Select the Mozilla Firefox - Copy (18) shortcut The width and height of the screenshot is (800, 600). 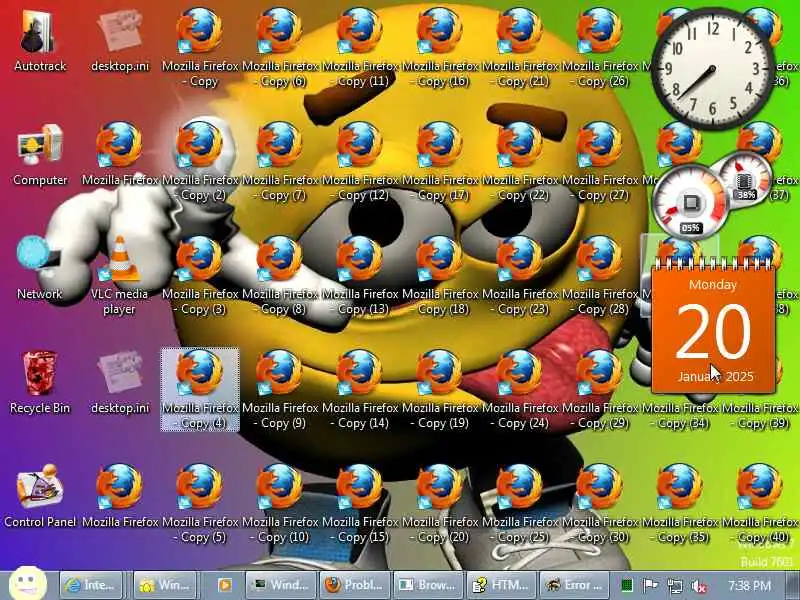[x=440, y=276]
